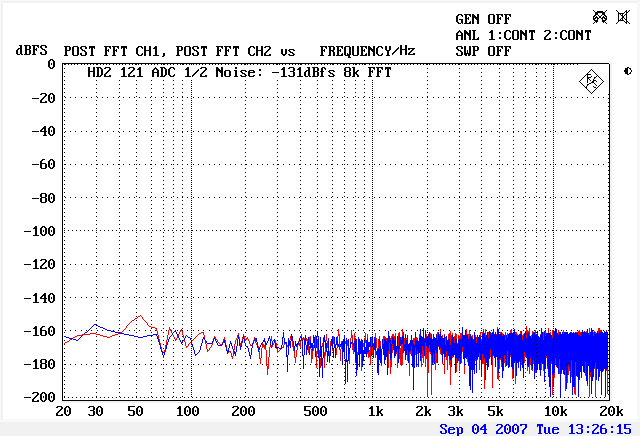Image resolution: width=640 pixels, height=436 pixels.
Task: Click the 1k frequency axis label
Action: point(376,411)
